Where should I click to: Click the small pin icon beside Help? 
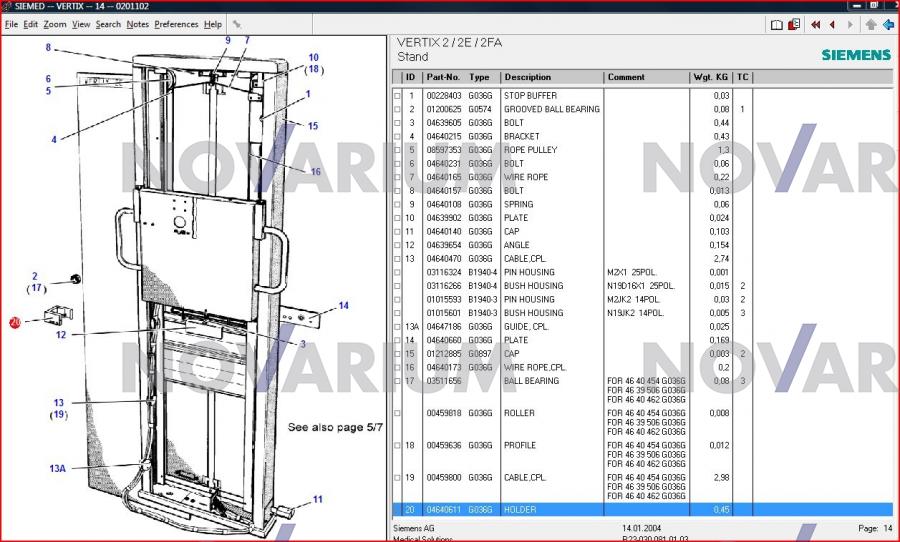237,24
